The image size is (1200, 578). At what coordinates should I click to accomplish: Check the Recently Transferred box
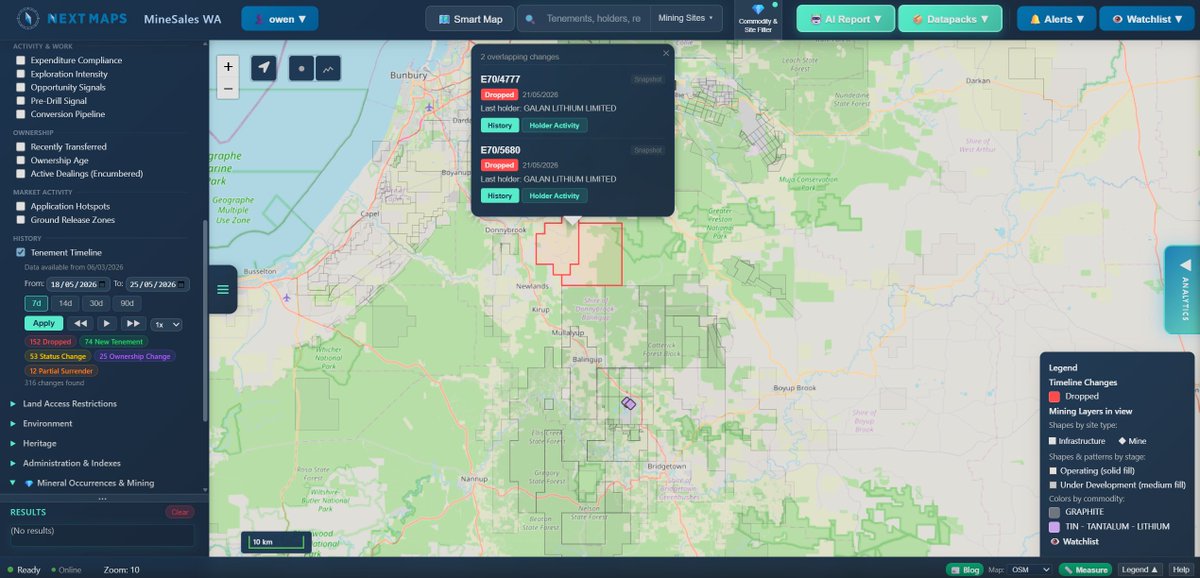pos(20,147)
